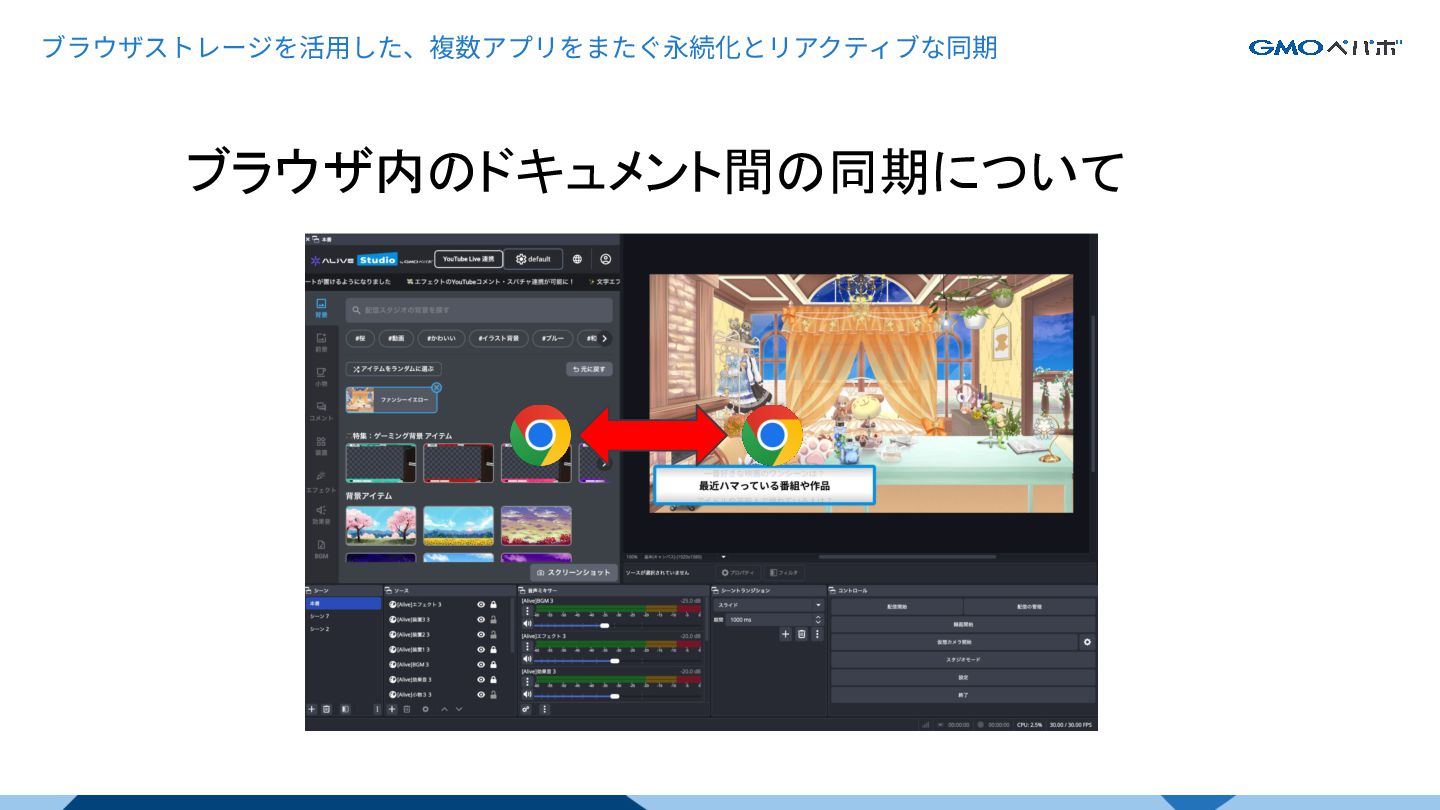Click the background search input field
1440x810 pixels.
coord(479,310)
